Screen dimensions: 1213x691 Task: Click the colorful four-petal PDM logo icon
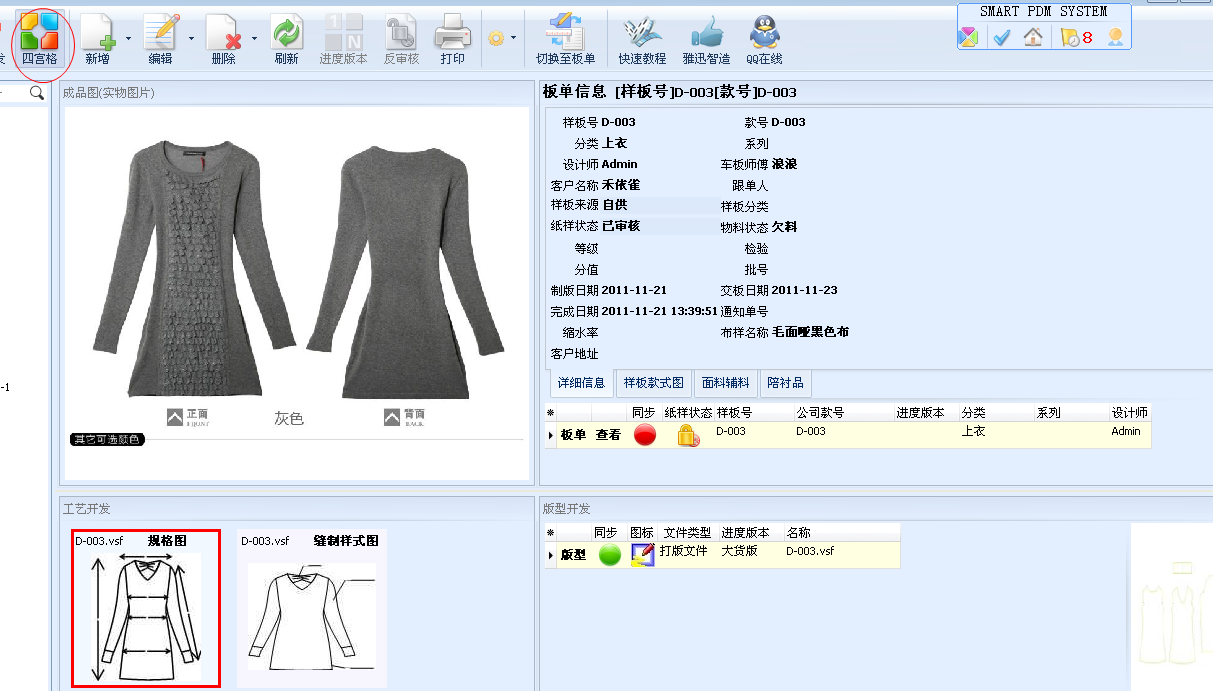coord(968,37)
